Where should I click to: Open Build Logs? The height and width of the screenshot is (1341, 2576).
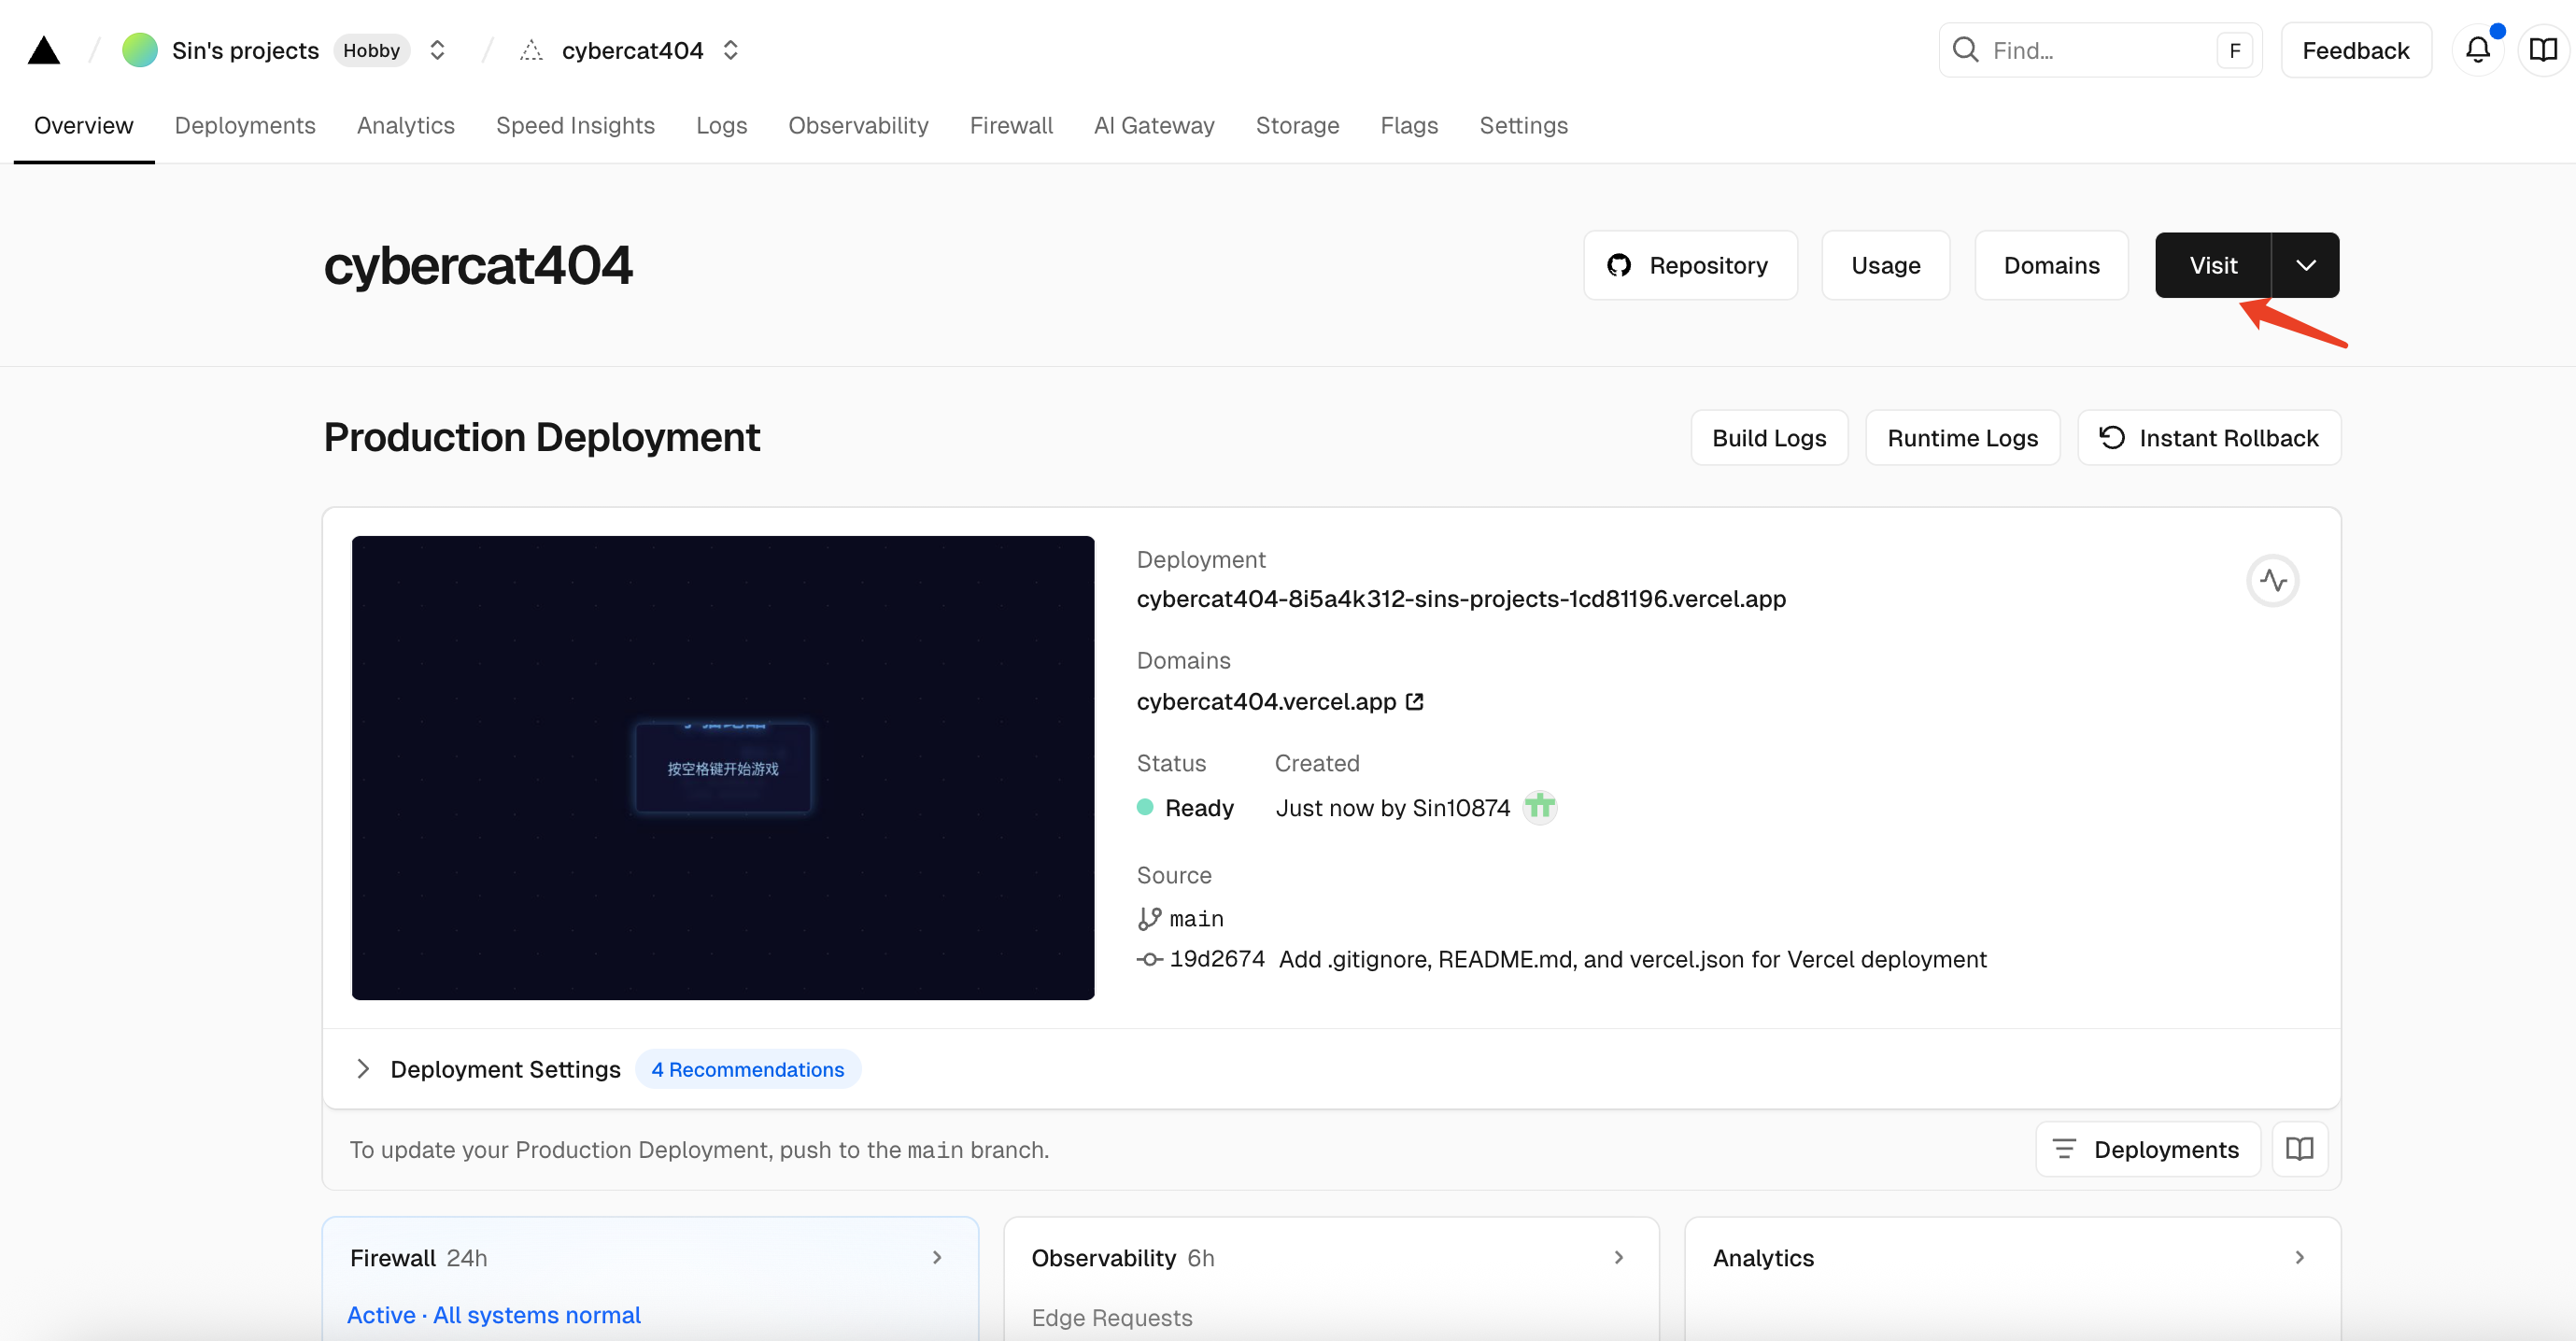[1769, 438]
